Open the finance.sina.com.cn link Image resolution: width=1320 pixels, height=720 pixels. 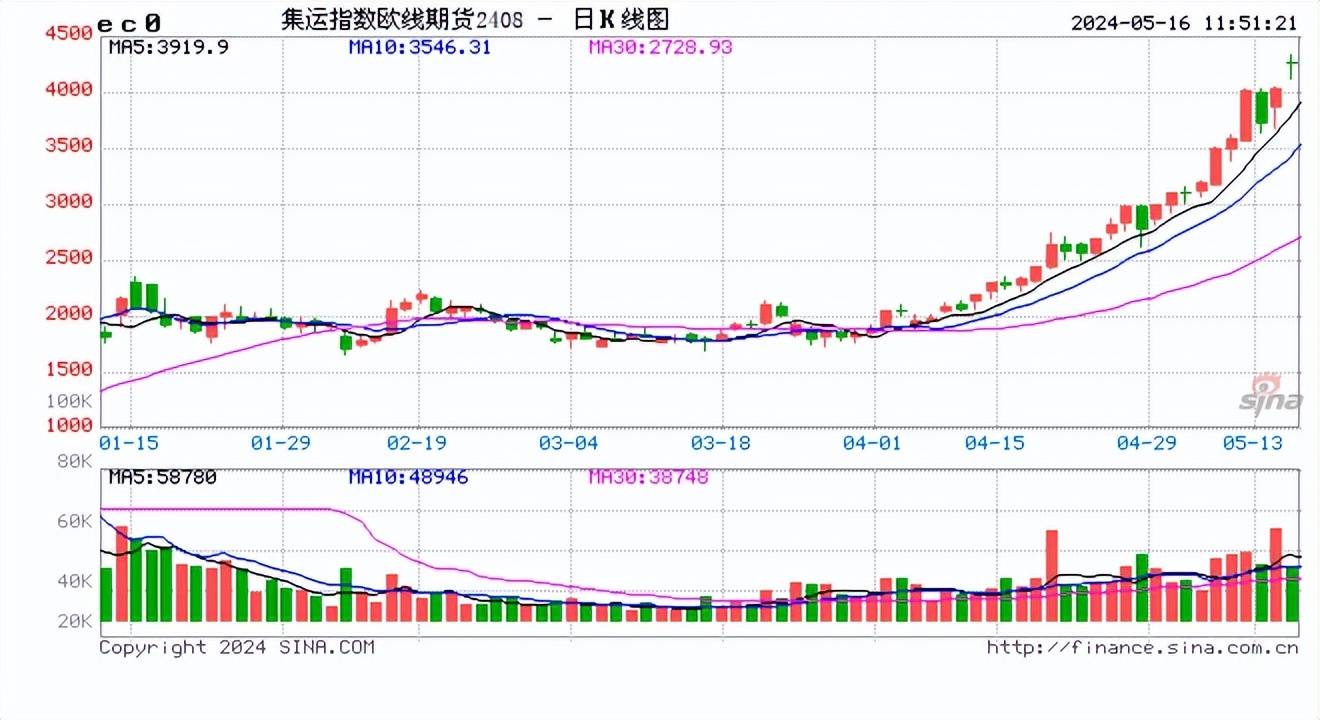tap(1142, 647)
